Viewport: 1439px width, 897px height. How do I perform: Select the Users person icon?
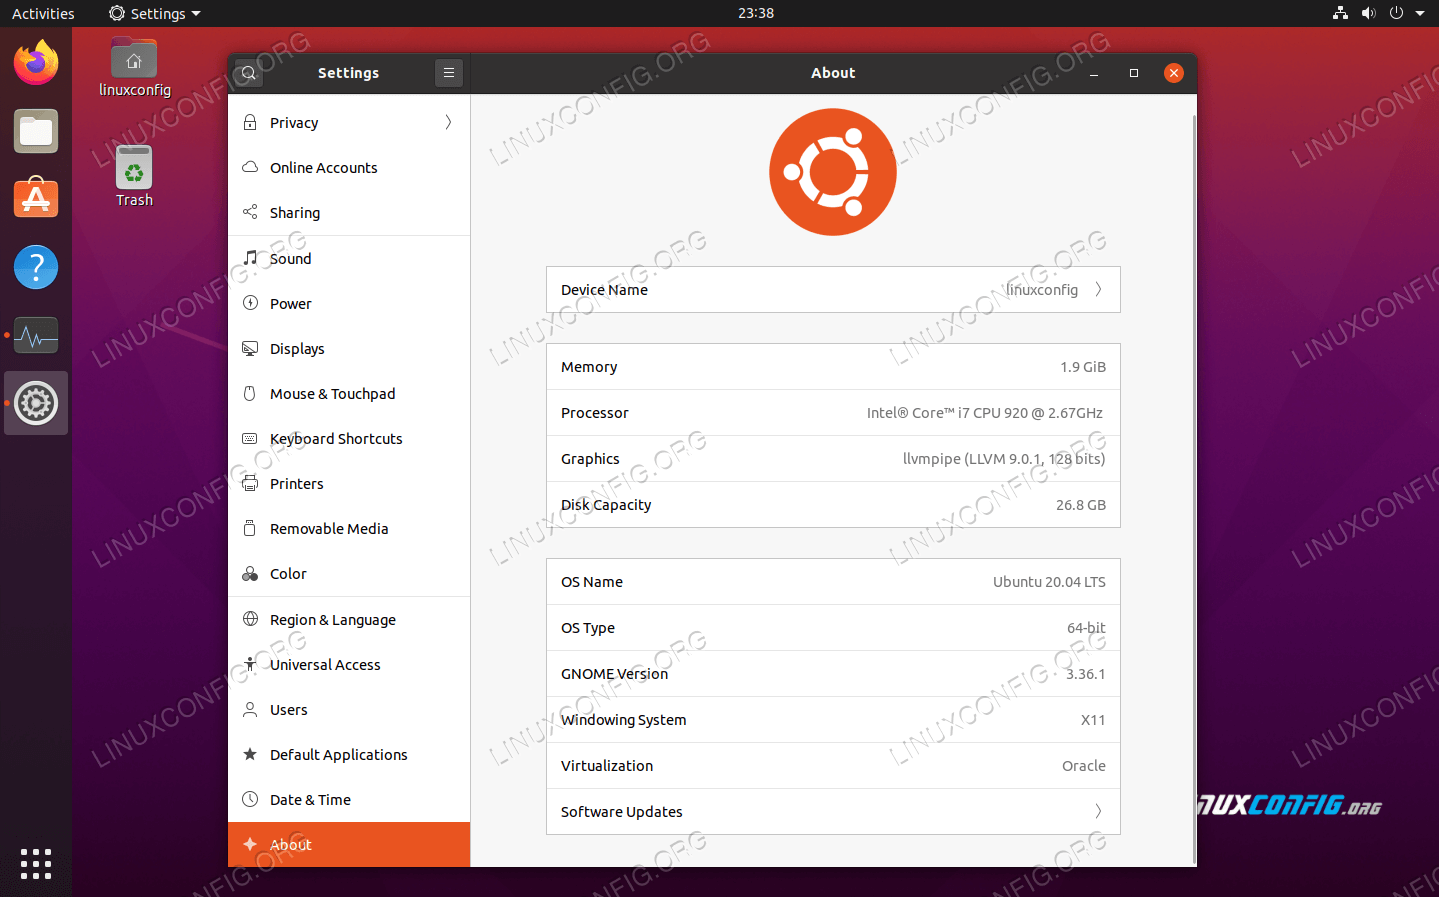[x=250, y=709]
